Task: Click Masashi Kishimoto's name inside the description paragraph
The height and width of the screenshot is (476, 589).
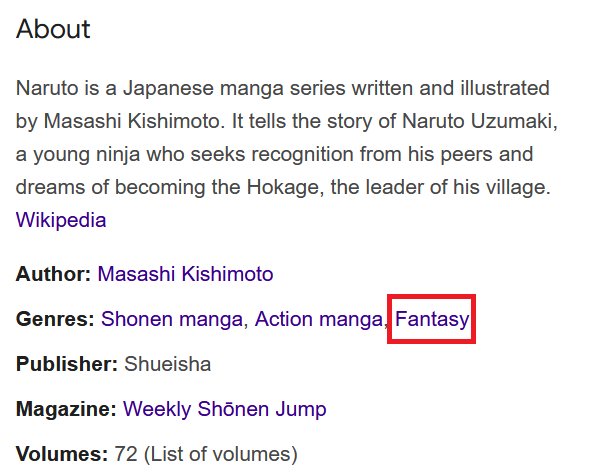Action: point(134,121)
